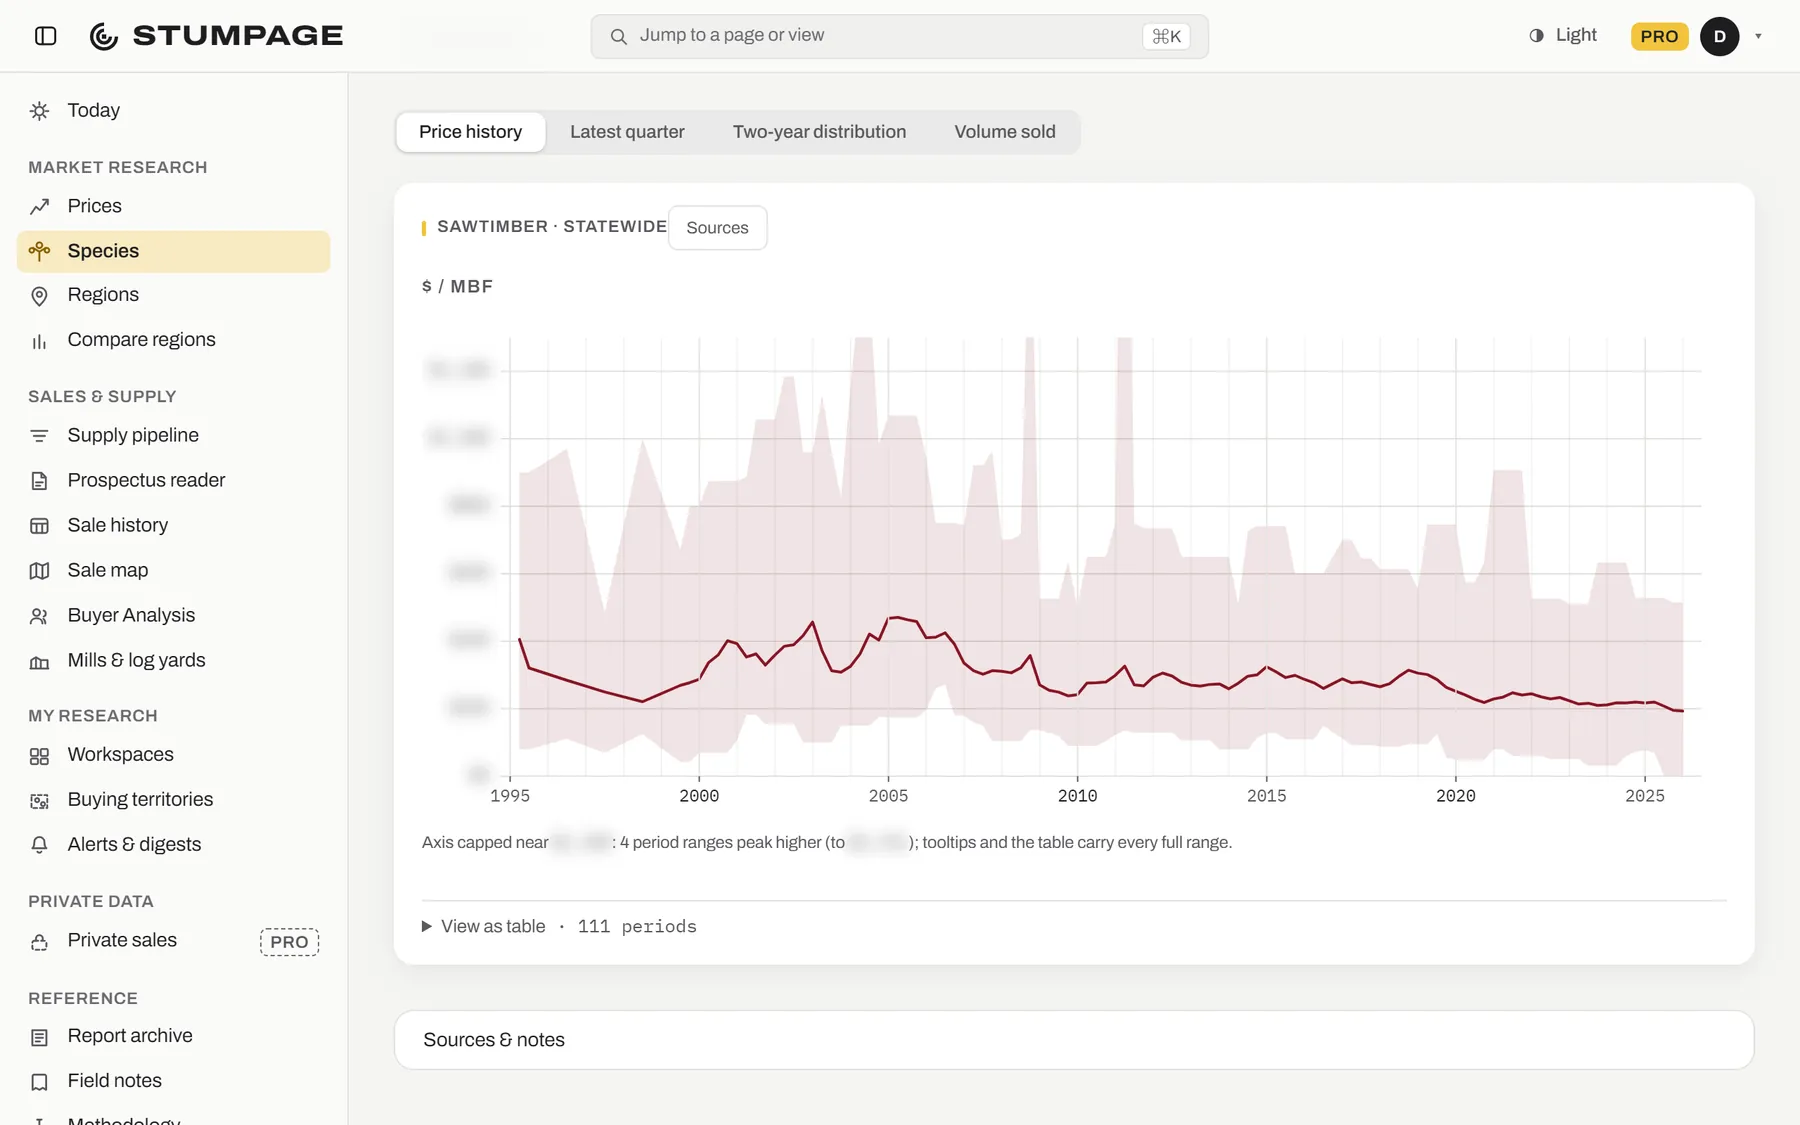The height and width of the screenshot is (1125, 1800).
Task: Open Buyer Analysis page
Action: tap(131, 615)
